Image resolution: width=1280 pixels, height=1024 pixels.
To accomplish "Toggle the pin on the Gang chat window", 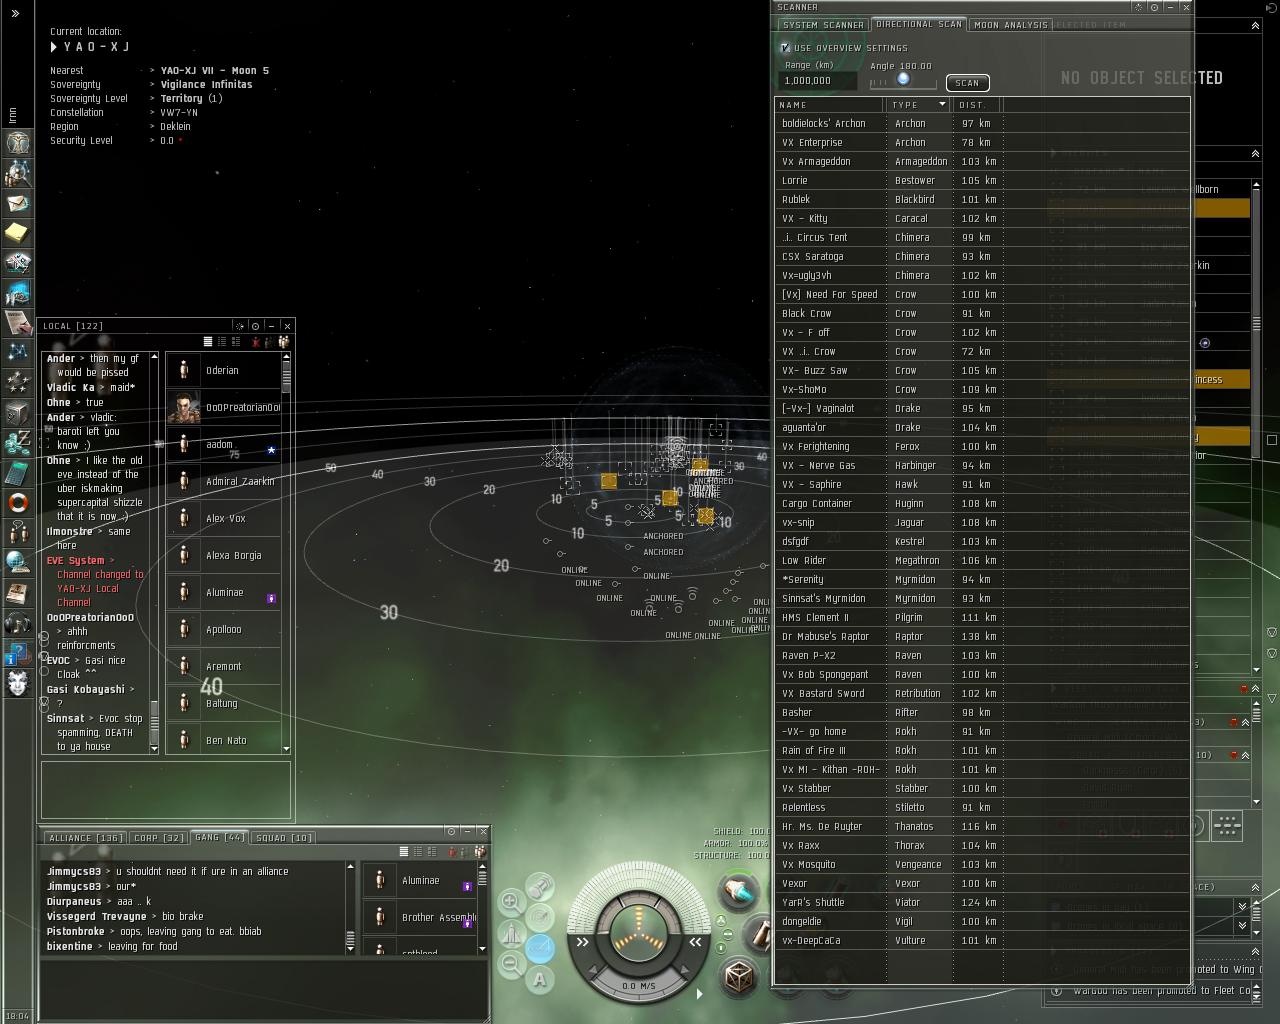I will coord(451,831).
